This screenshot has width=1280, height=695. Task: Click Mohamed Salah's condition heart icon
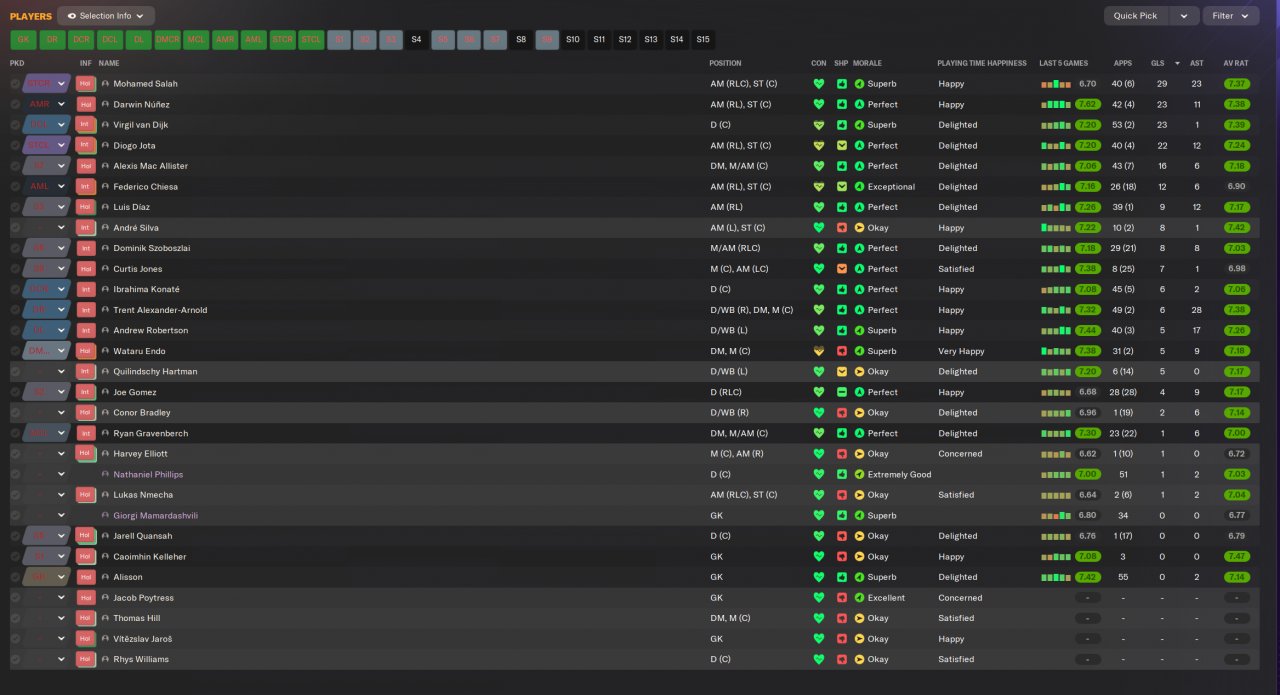pyautogui.click(x=819, y=84)
